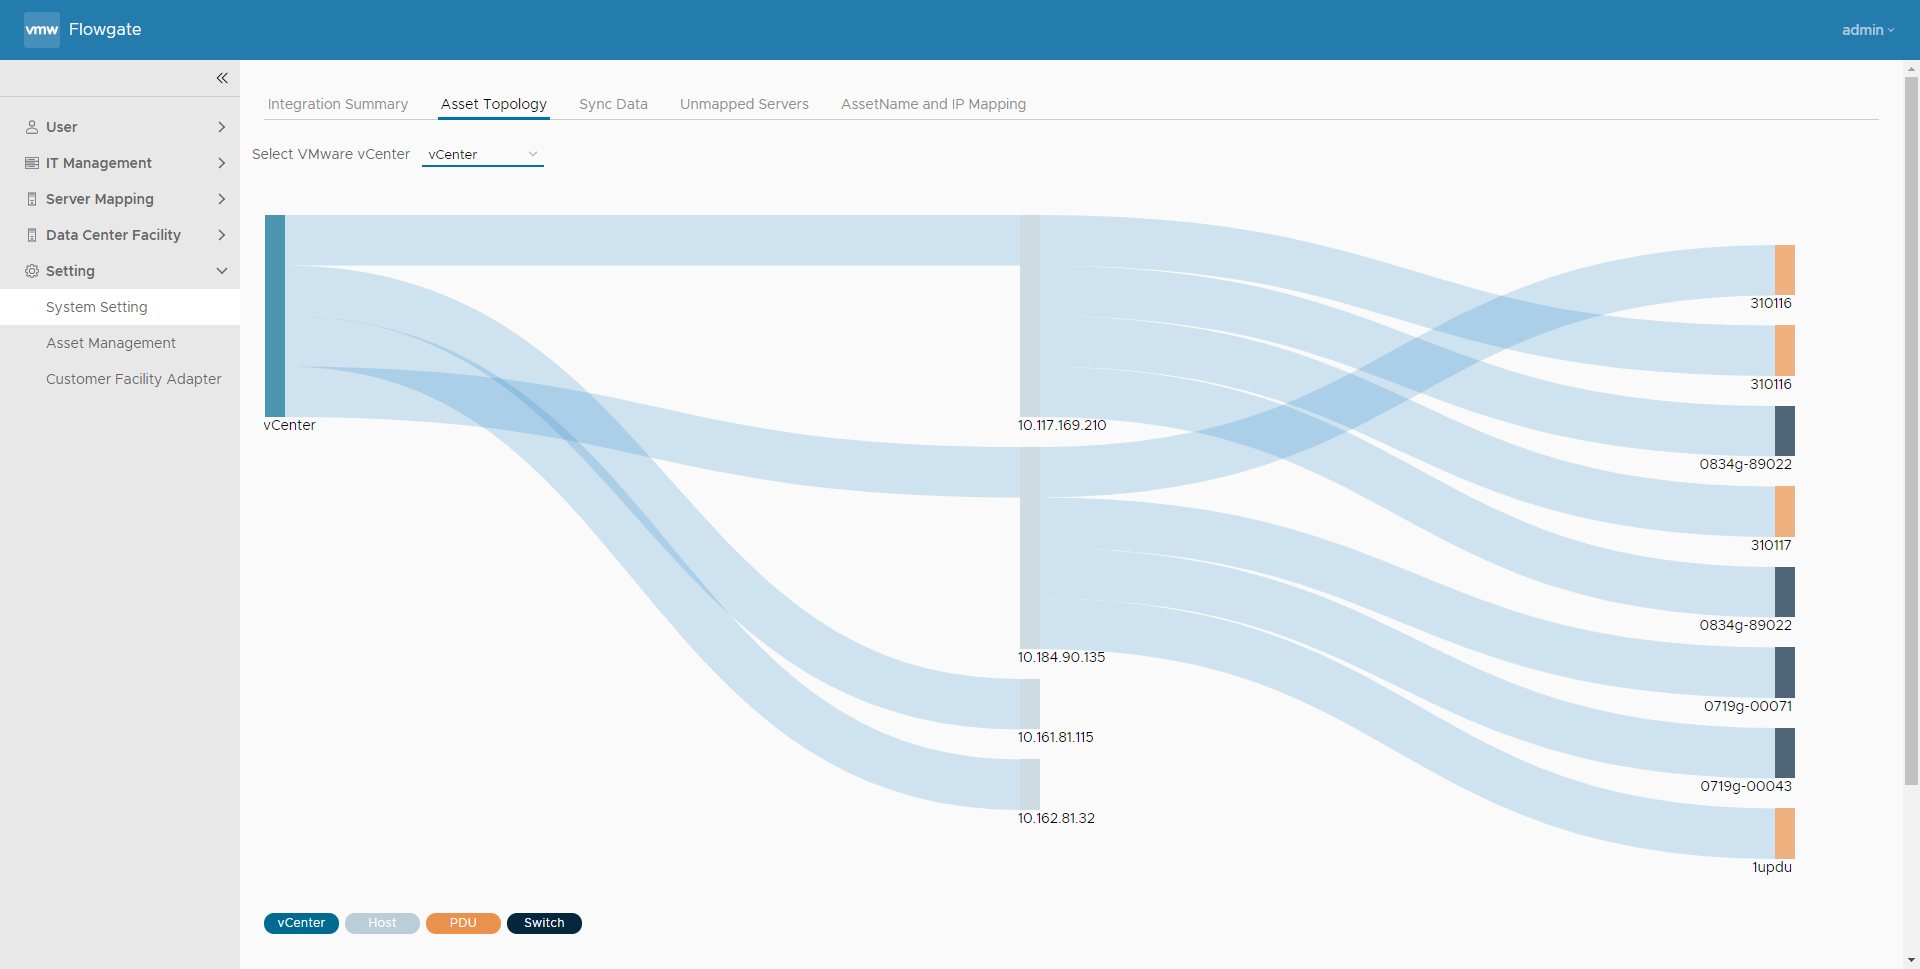Screen dimensions: 1920x969
Task: Toggle the vCenter legend pill
Action: click(x=301, y=923)
